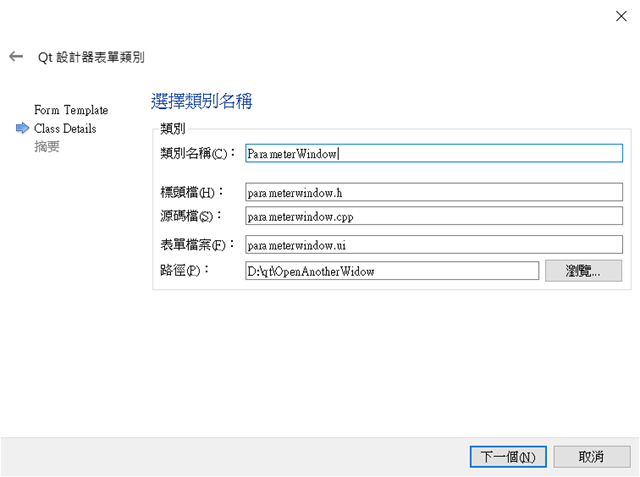Cancel the wizard with 取消 button
640x477 pixels.
591,457
